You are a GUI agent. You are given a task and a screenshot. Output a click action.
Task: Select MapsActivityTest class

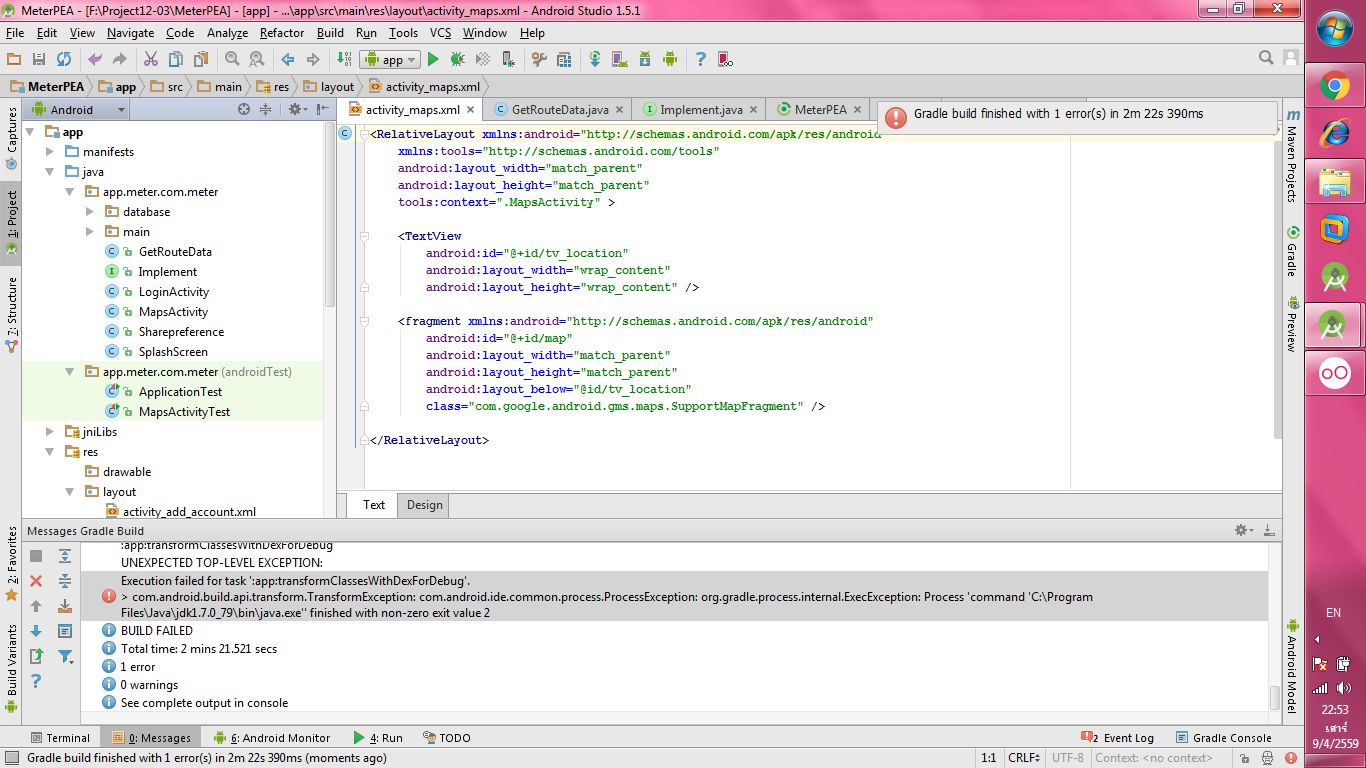(x=184, y=412)
